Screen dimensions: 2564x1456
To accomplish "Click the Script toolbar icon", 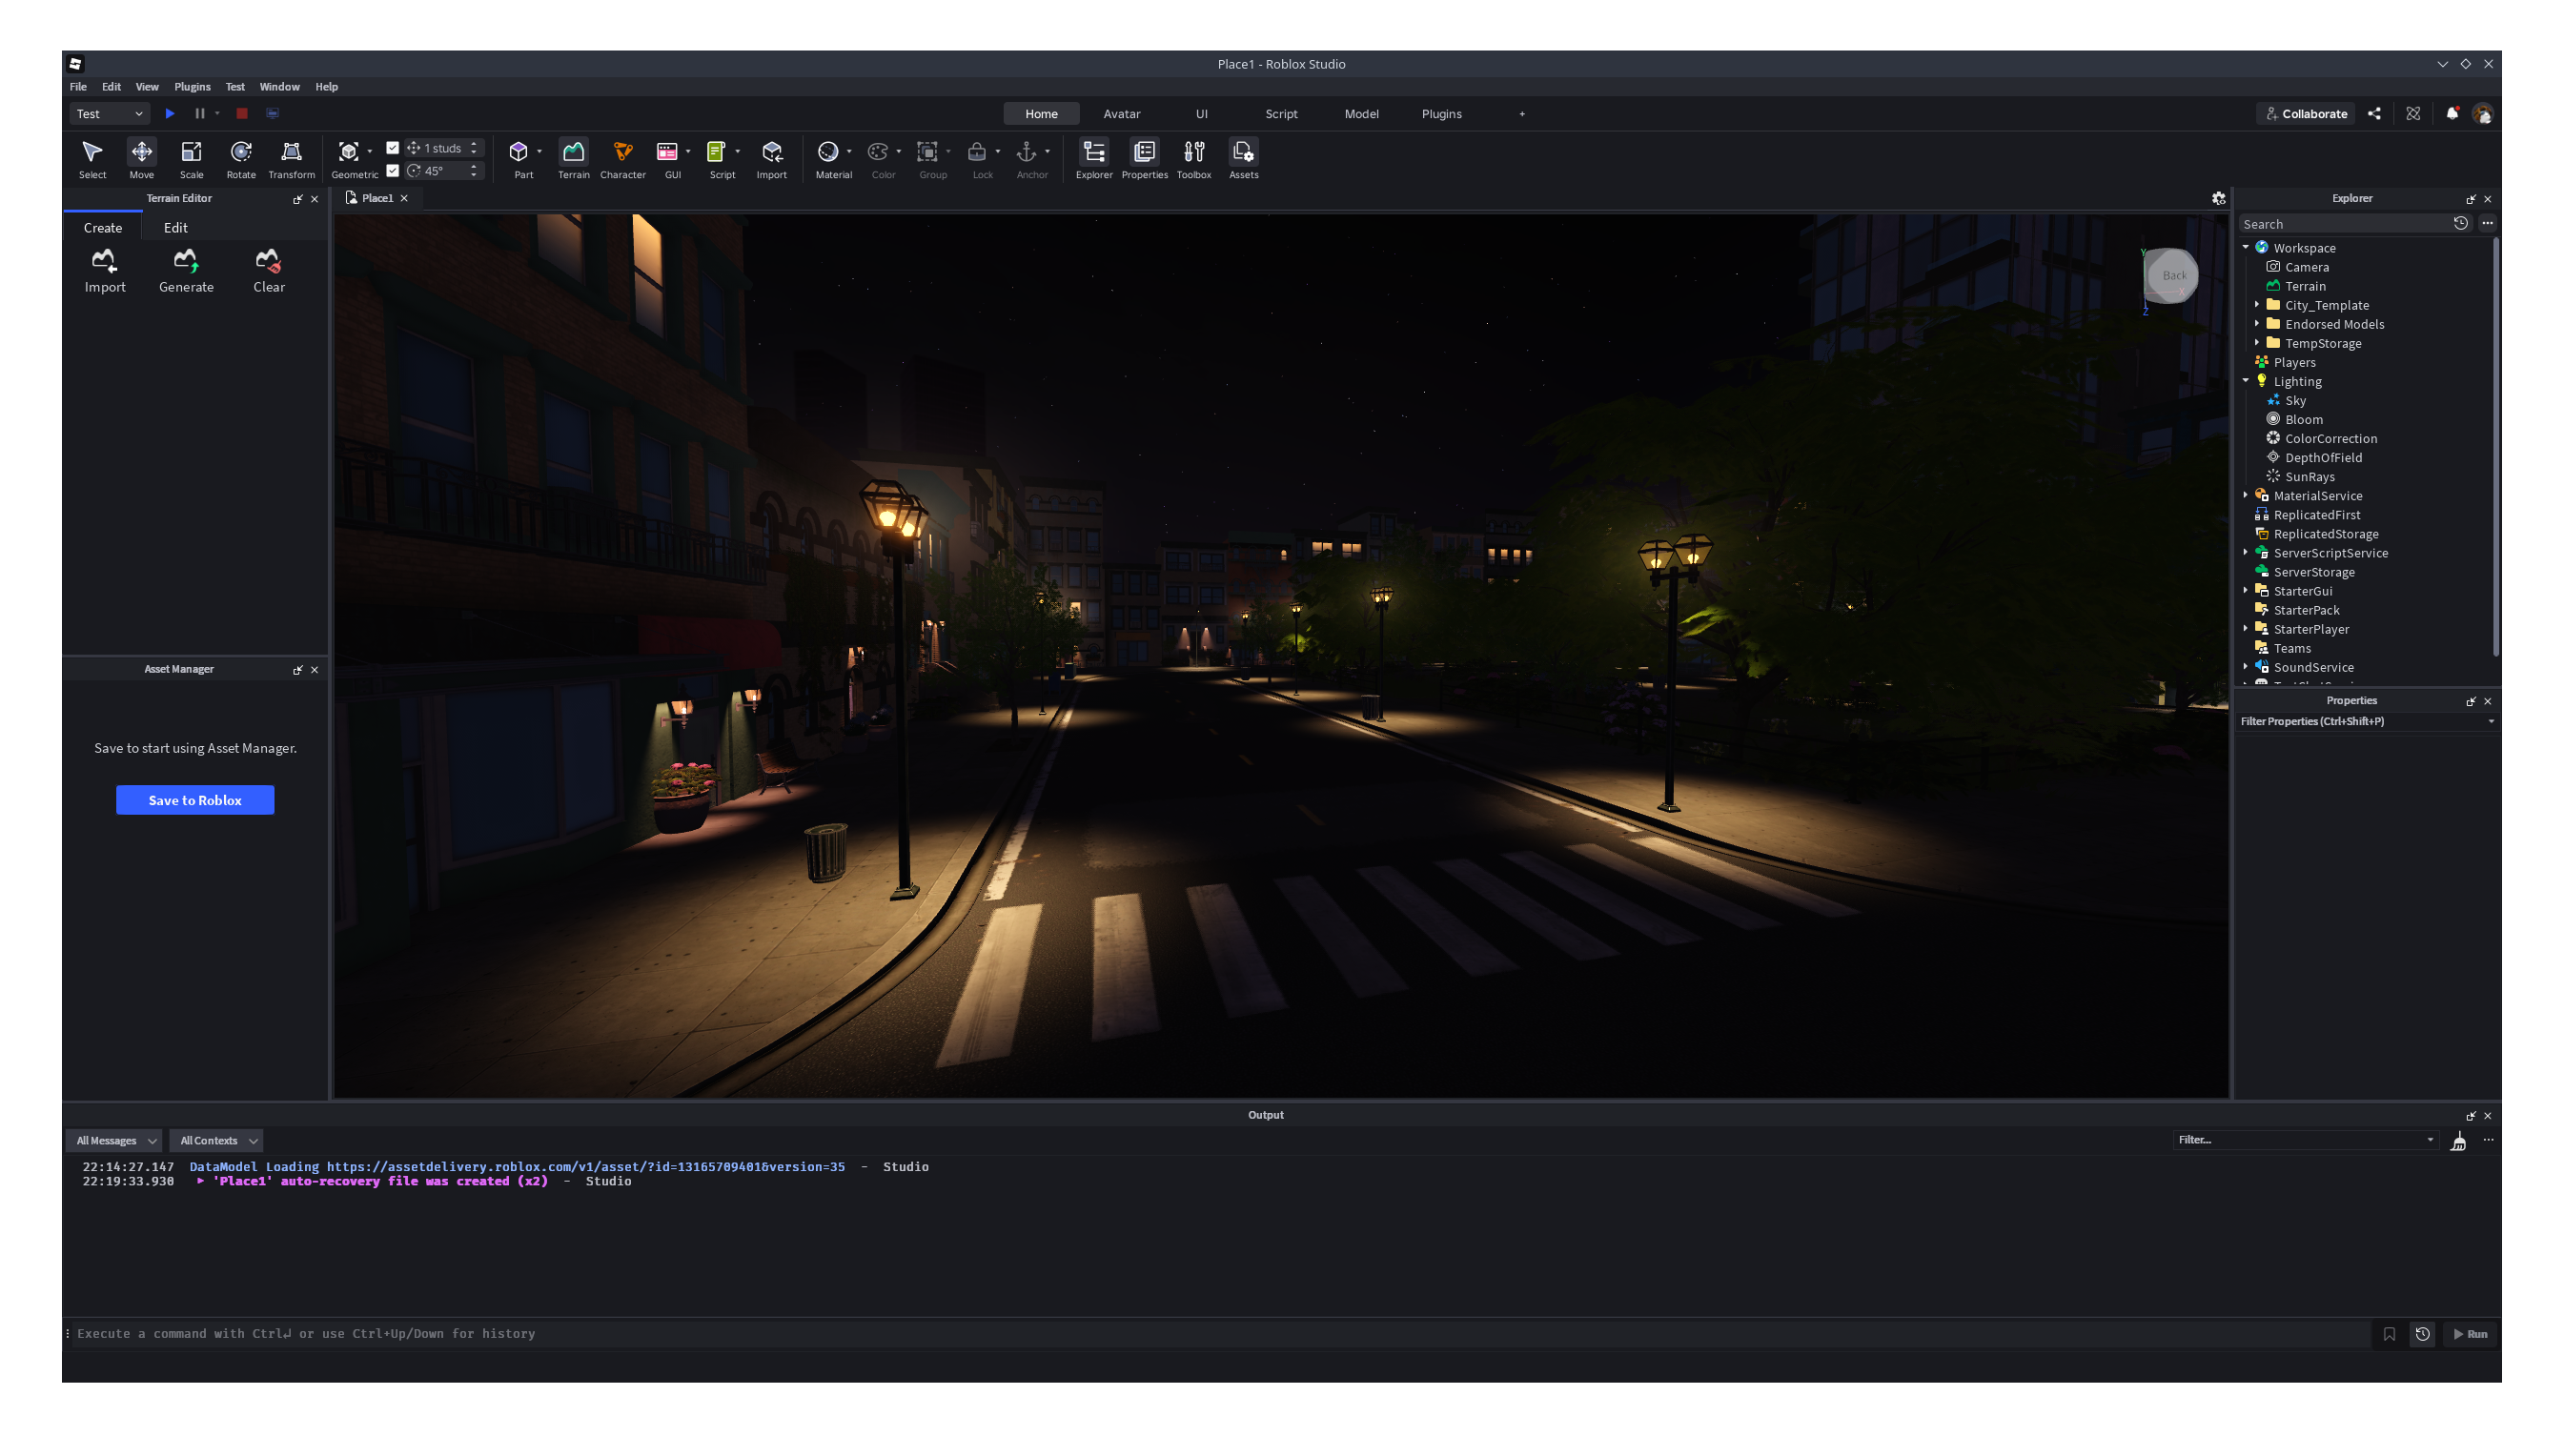I will pyautogui.click(x=716, y=152).
